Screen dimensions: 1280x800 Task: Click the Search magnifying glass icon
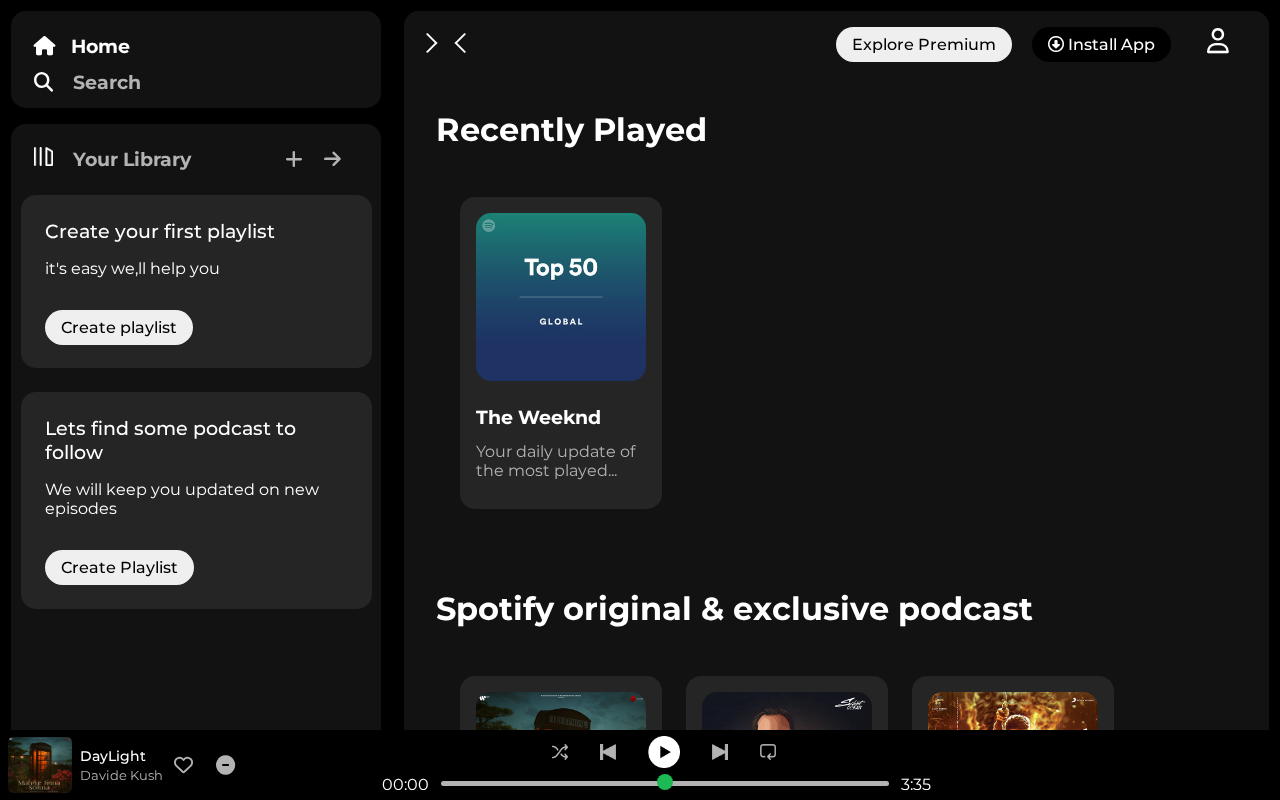43,82
